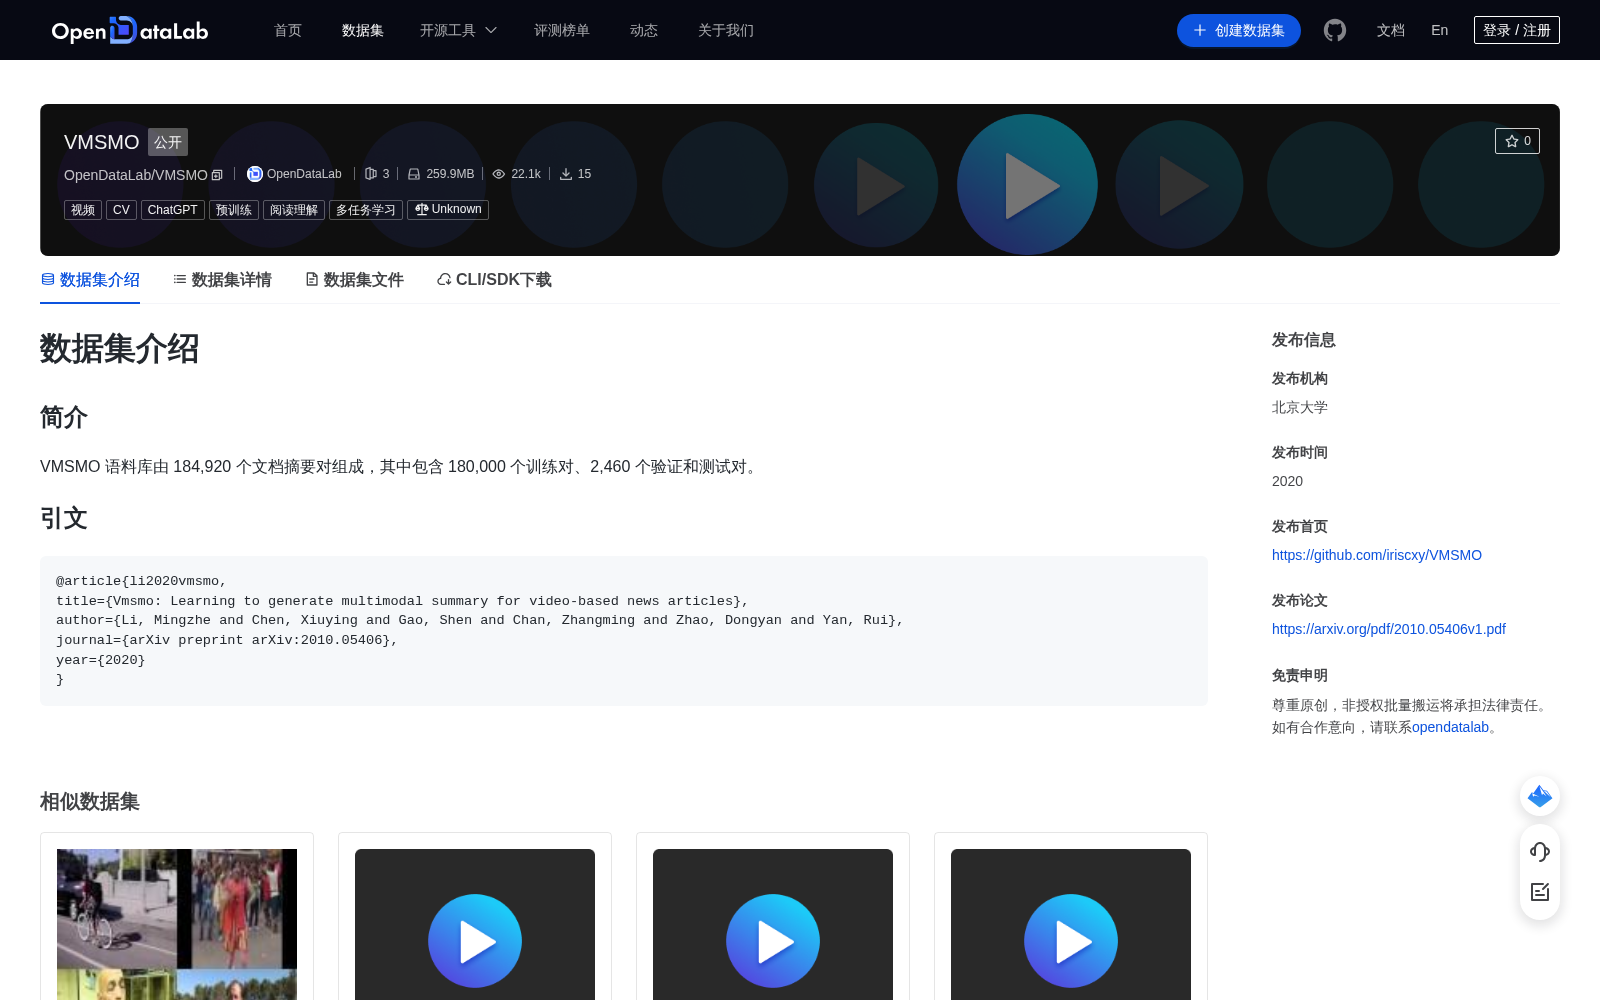Viewport: 1600px width, 1000px height.
Task: Open the 文档 link
Action: [1391, 30]
